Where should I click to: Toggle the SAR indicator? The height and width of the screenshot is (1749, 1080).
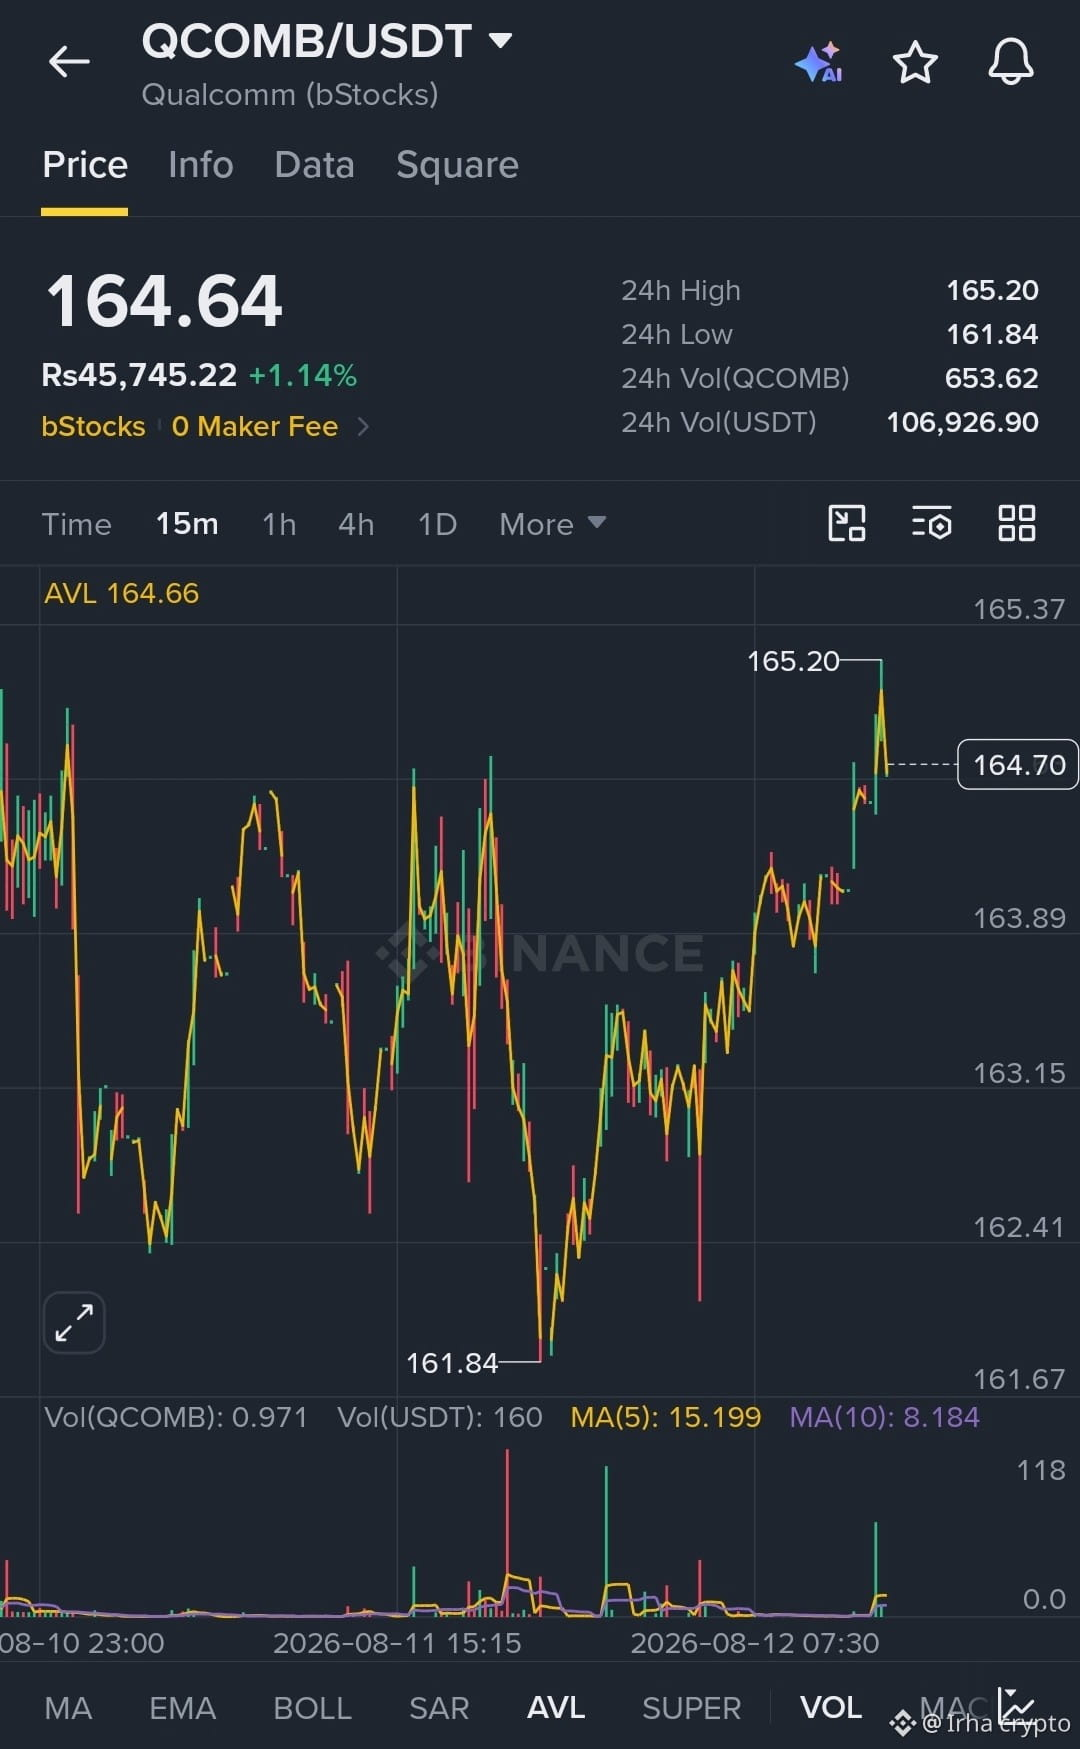click(439, 1708)
